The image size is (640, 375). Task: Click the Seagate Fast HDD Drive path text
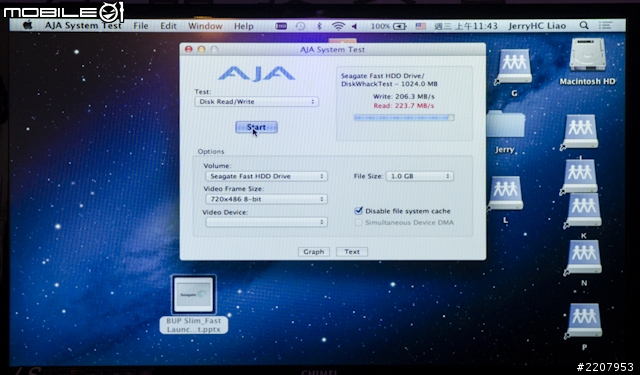click(389, 80)
